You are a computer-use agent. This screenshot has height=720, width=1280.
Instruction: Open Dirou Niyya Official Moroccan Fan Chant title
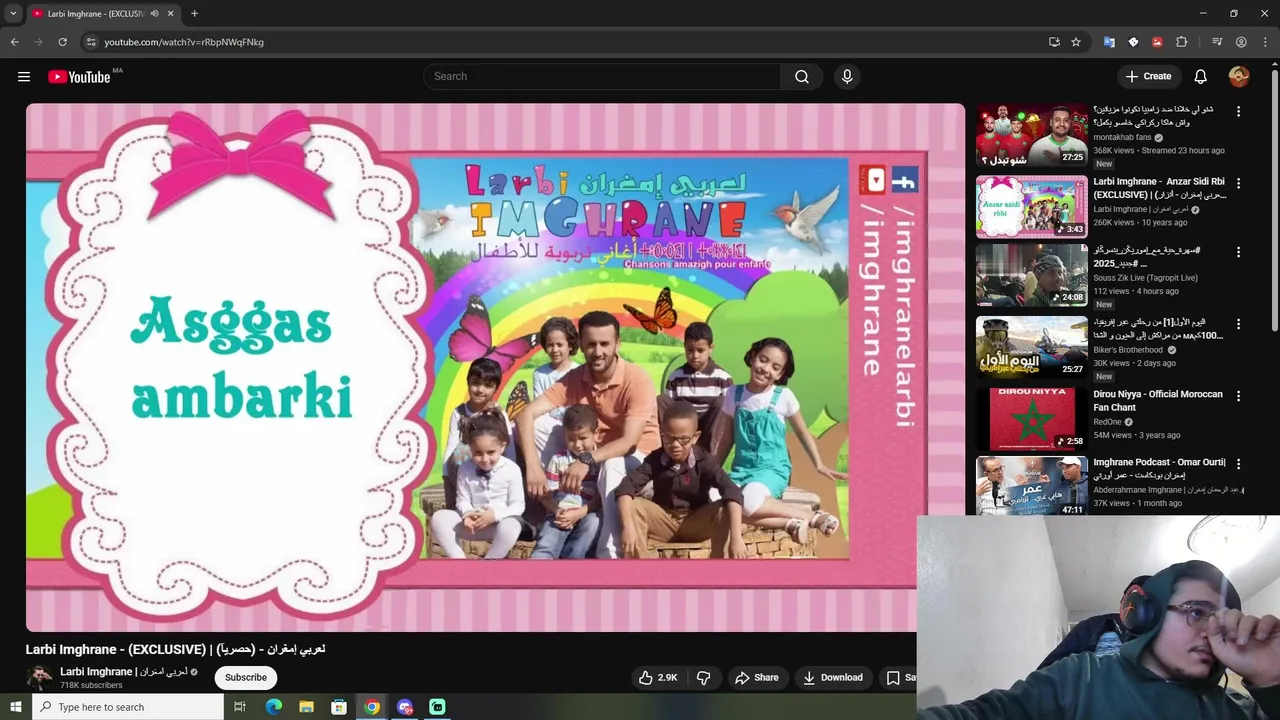point(1158,401)
